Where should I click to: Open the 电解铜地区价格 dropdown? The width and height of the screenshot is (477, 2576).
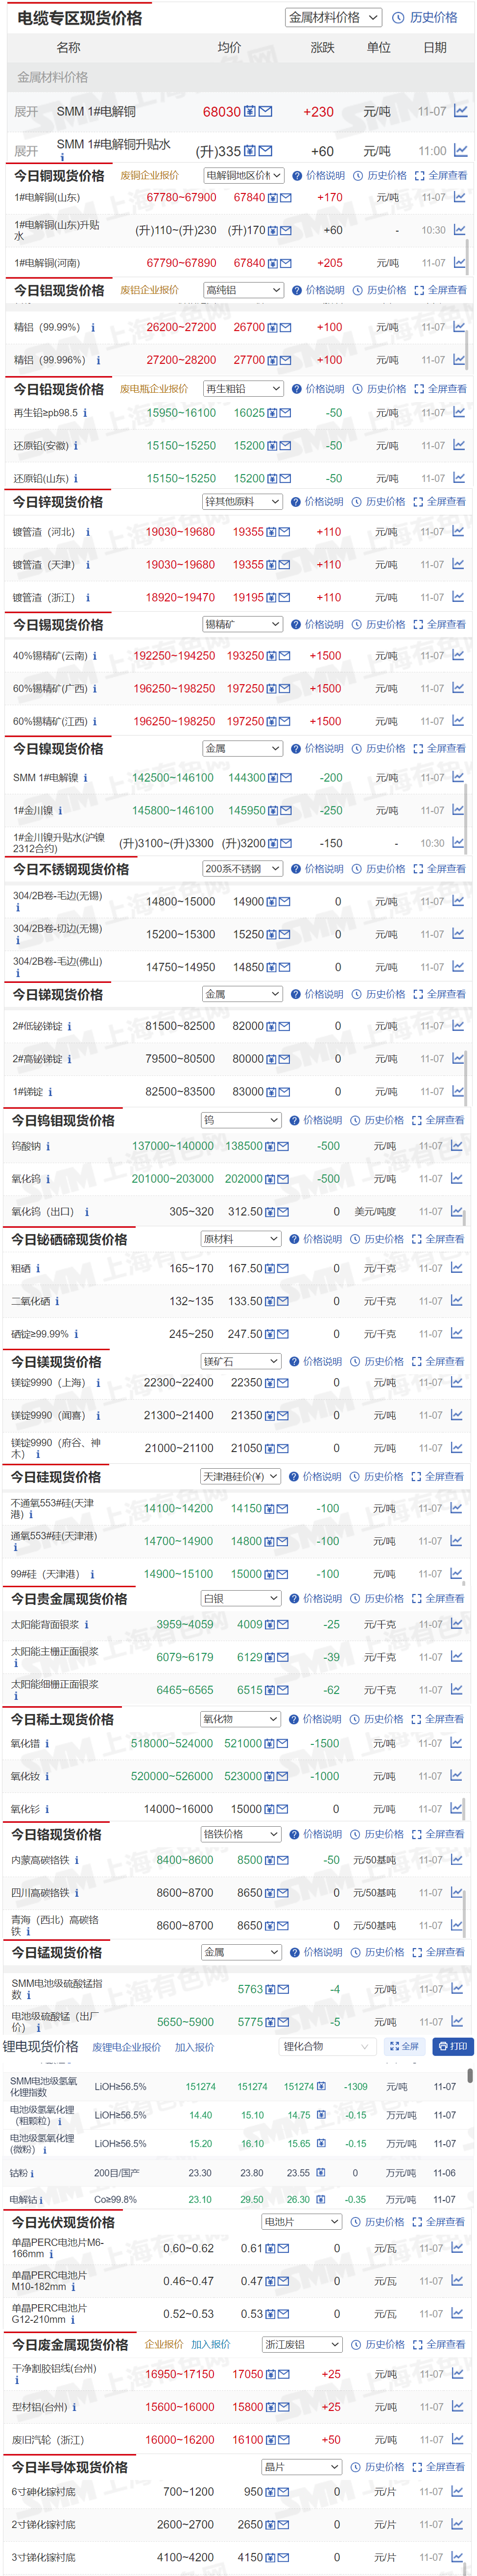pyautogui.click(x=245, y=176)
